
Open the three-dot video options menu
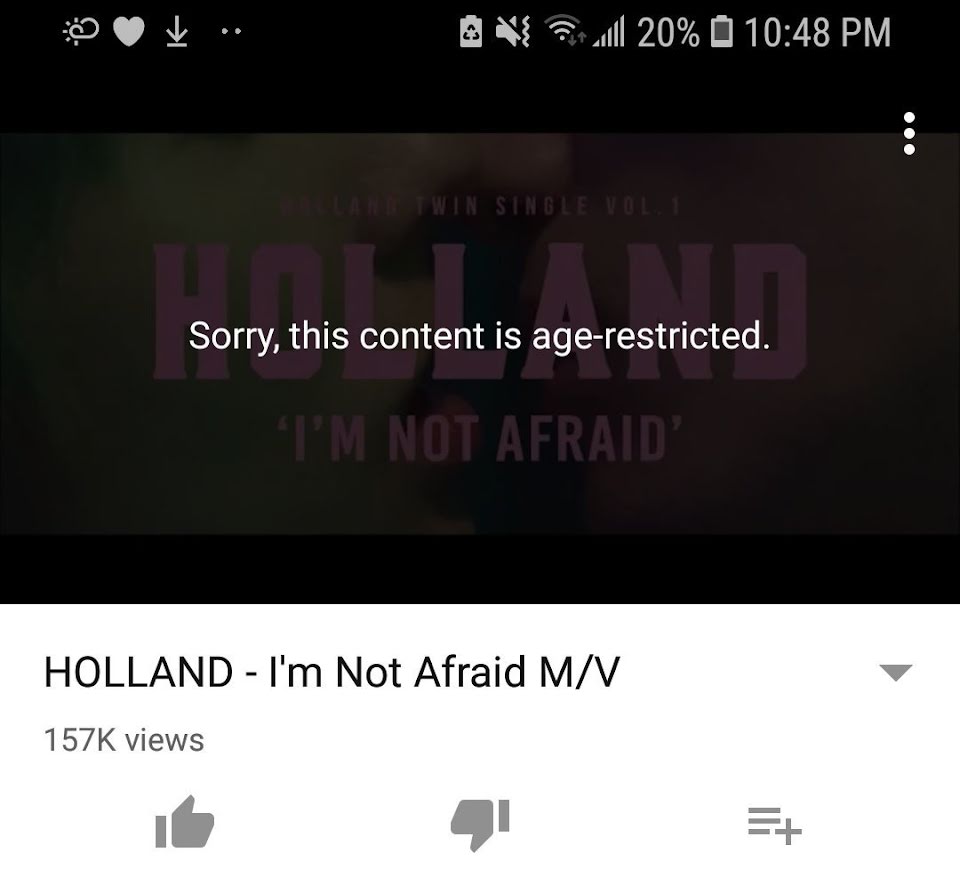(x=909, y=134)
